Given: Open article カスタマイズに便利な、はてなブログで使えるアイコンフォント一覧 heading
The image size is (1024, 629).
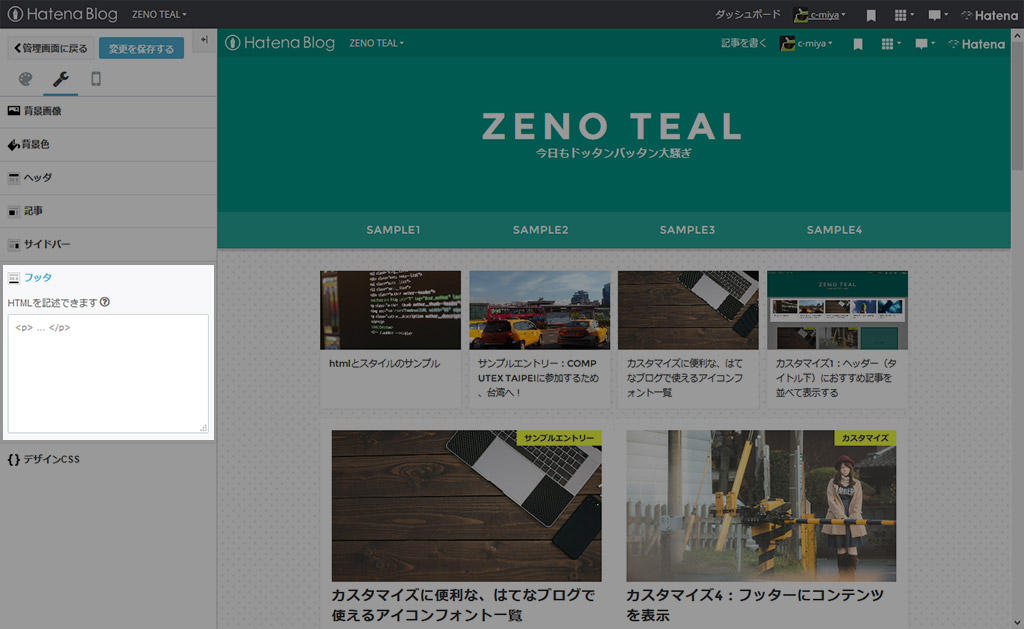Looking at the screenshot, I should pos(463,605).
